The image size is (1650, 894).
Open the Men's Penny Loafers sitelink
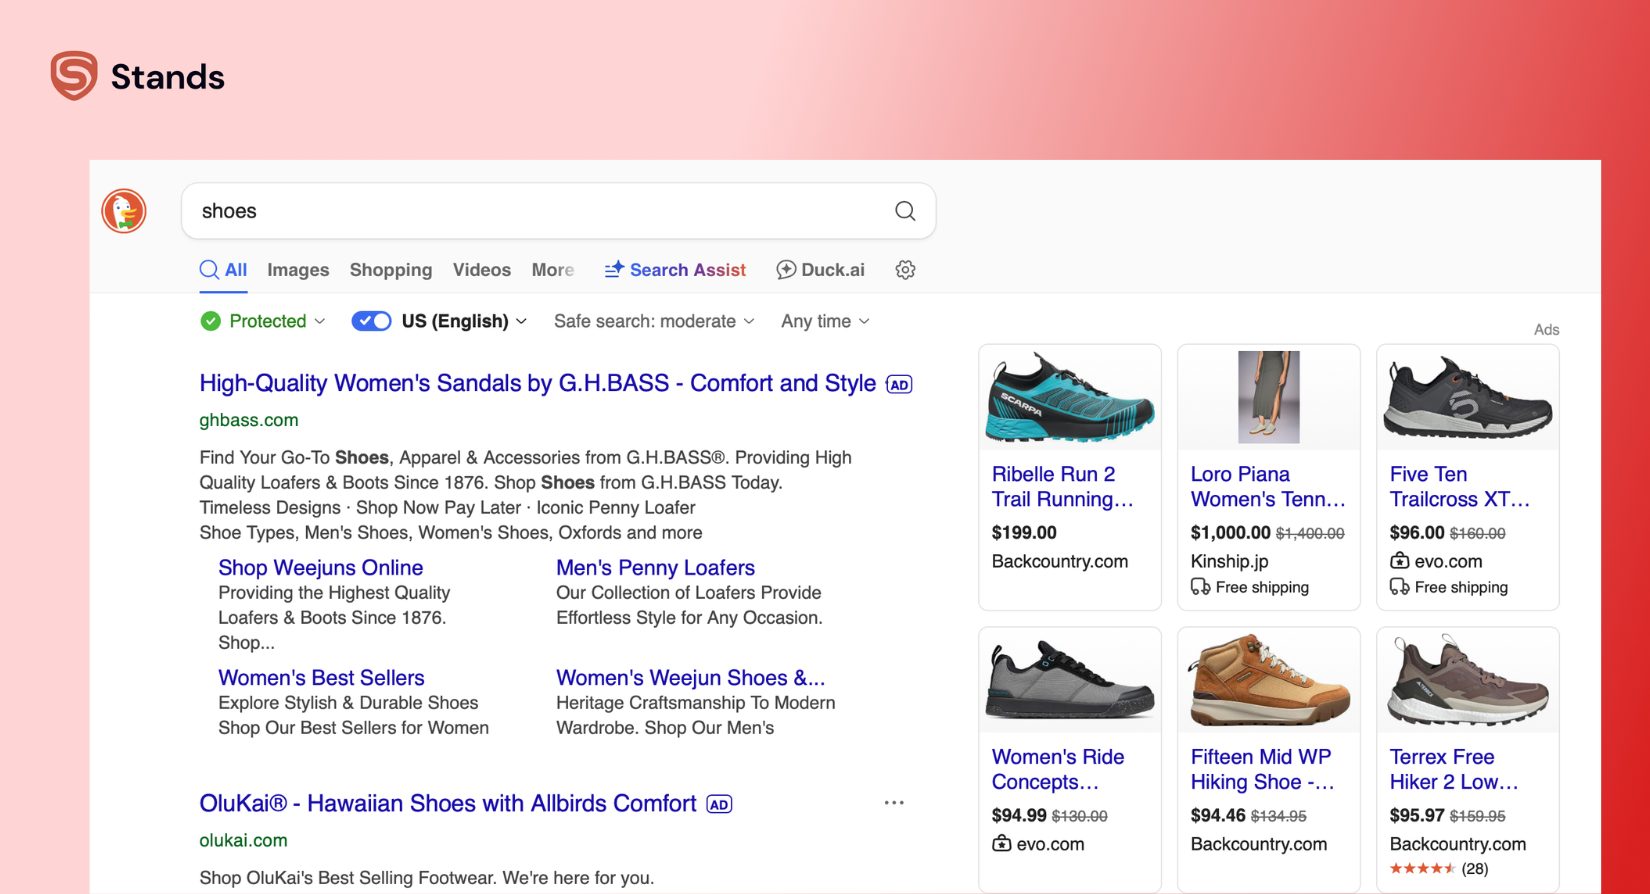click(x=655, y=567)
